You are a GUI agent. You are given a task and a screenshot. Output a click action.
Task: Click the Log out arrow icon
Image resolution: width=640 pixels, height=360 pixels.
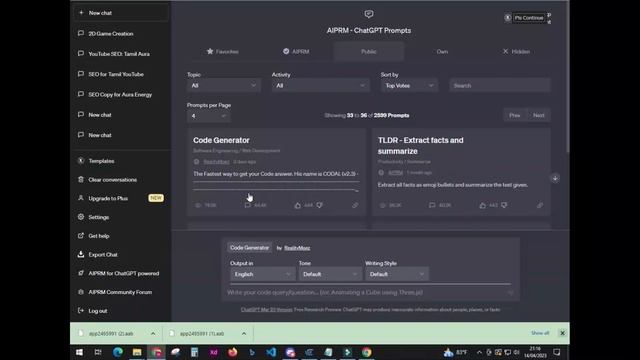tap(81, 311)
